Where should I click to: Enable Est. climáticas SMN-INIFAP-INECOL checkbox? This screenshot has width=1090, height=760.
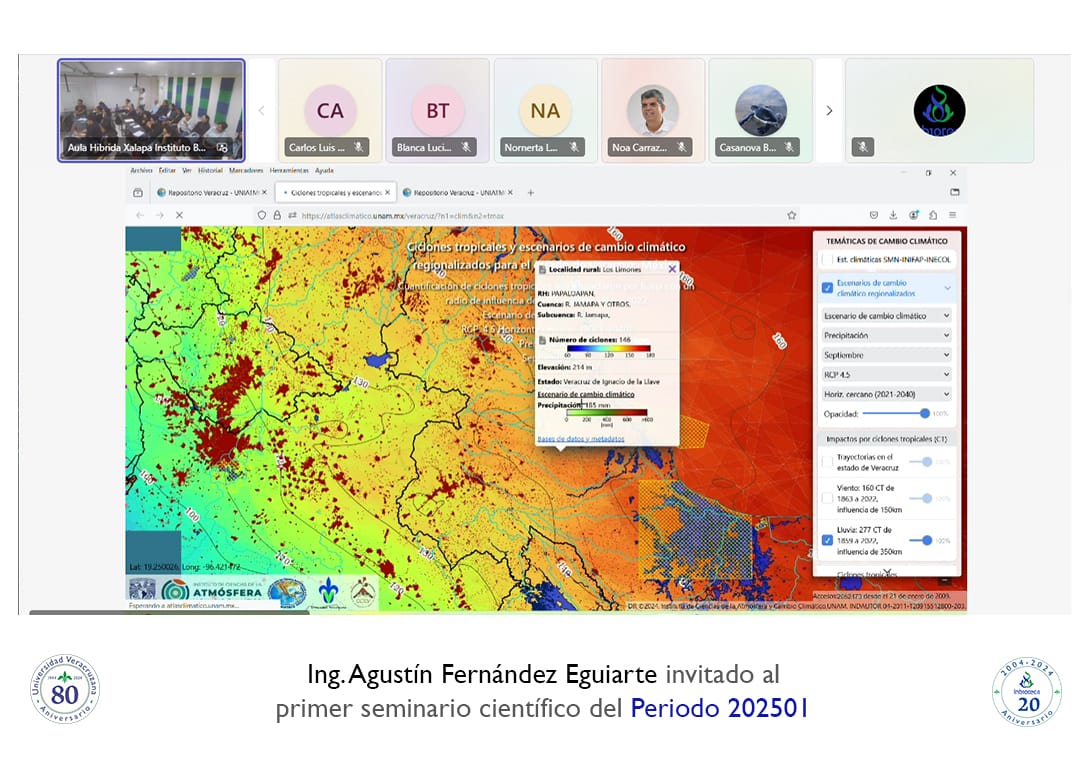[827, 260]
